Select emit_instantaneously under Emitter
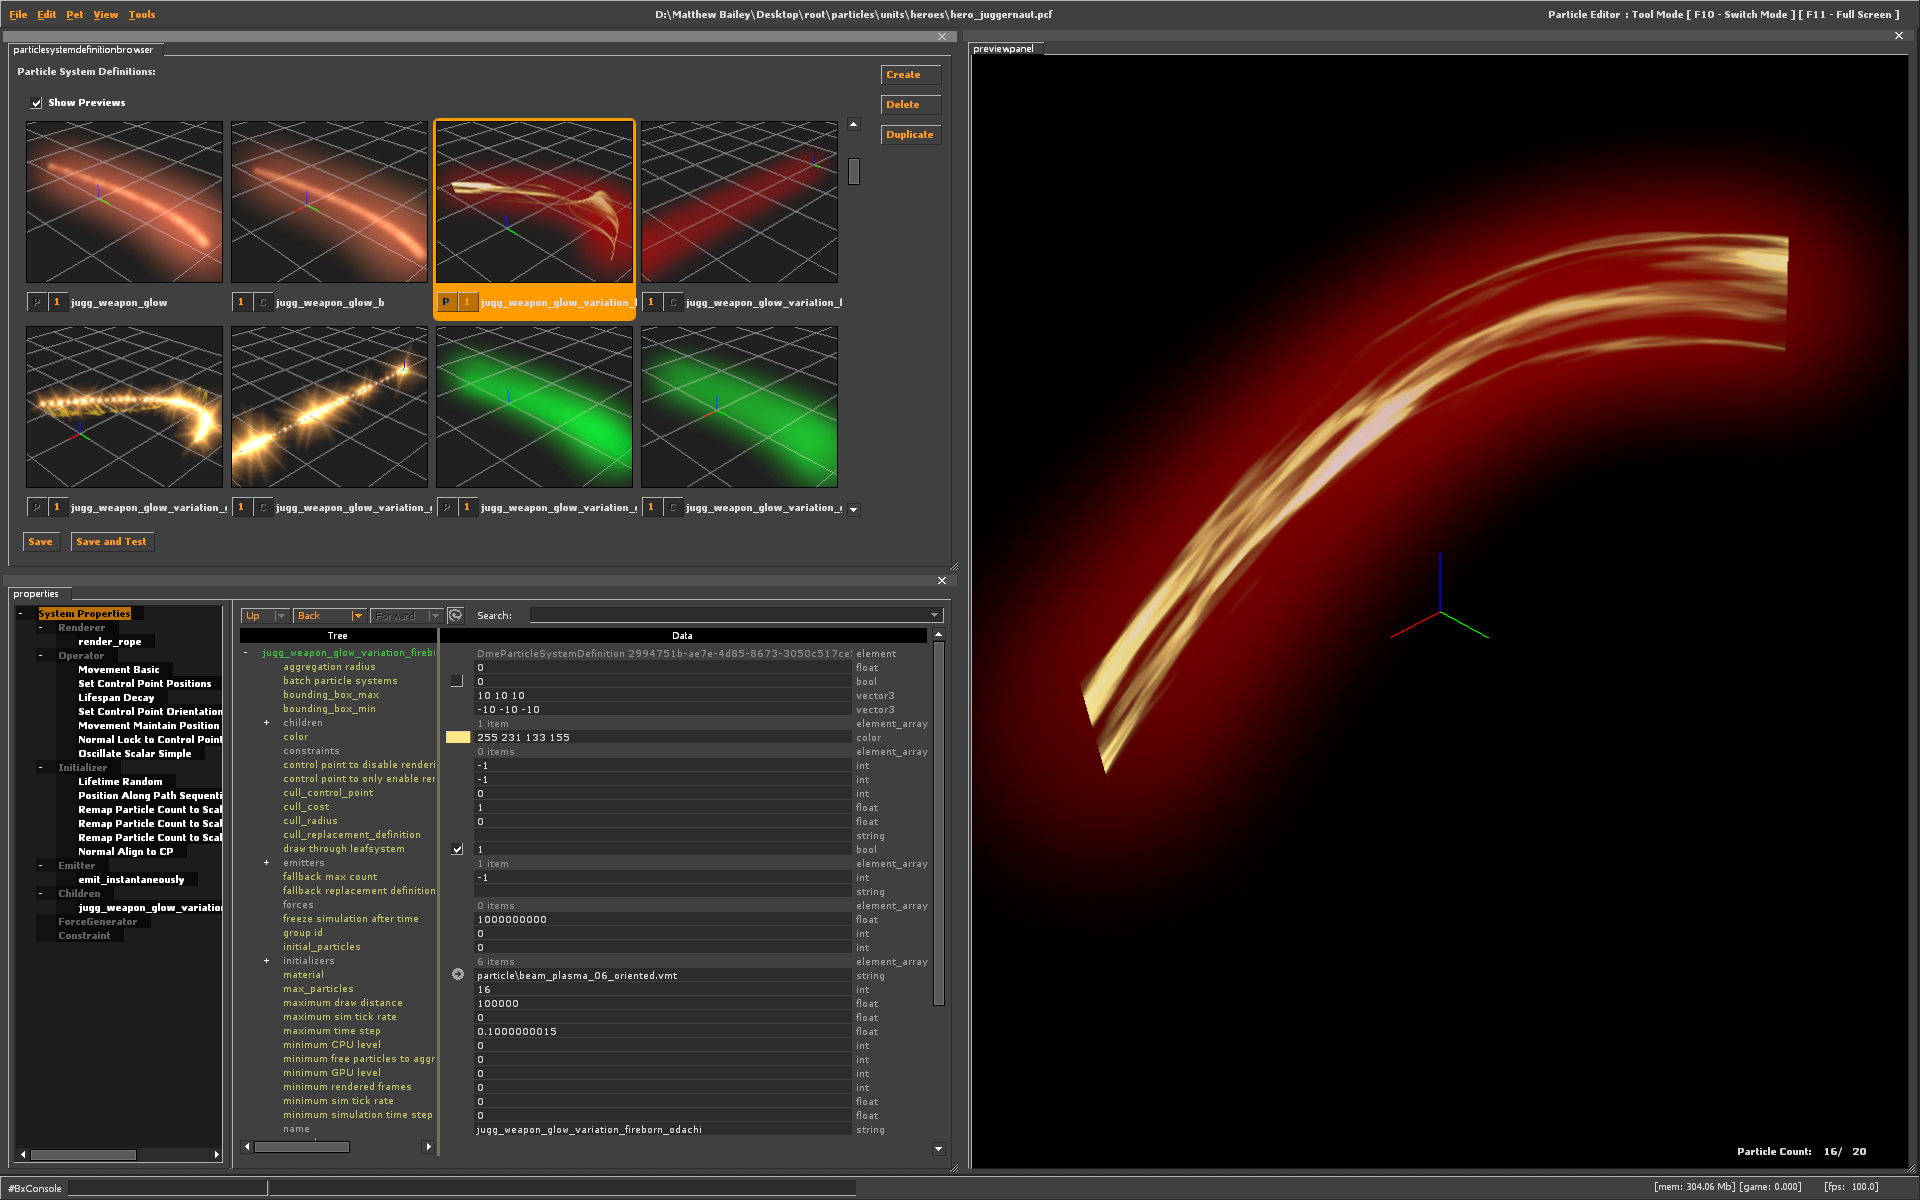Viewport: 1920px width, 1200px height. pos(131,880)
